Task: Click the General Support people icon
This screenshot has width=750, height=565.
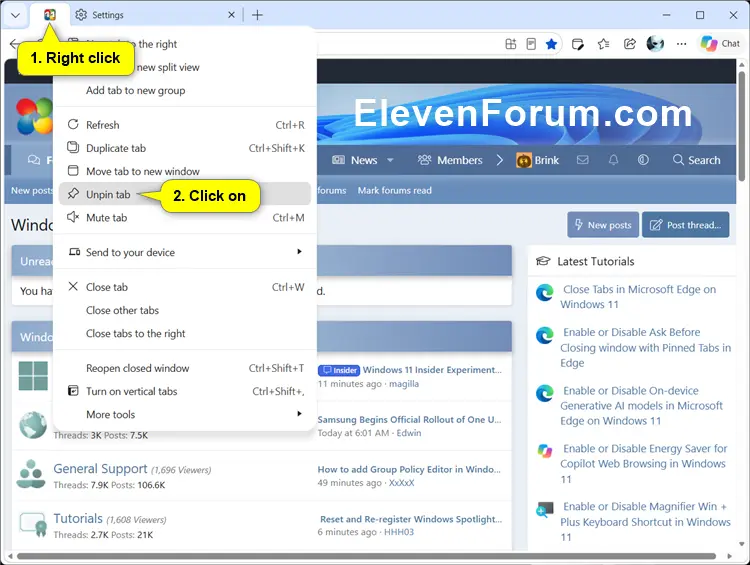Action: [x=31, y=474]
